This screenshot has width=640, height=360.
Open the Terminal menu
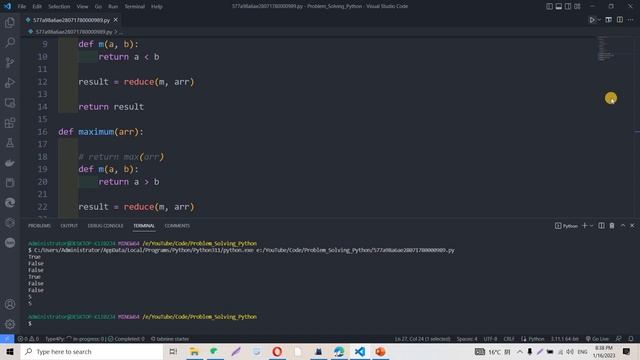tap(134, 7)
